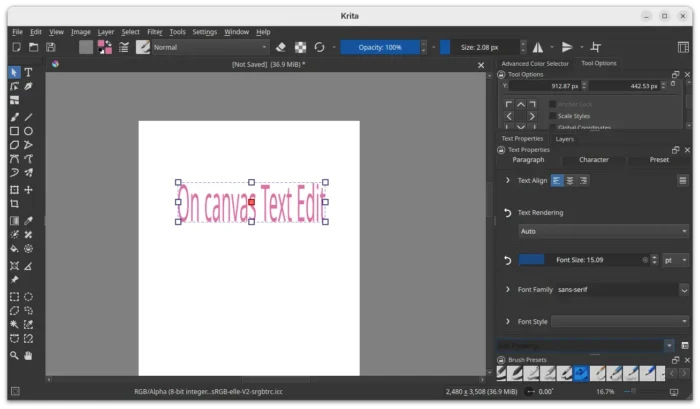Viewport: 700px width, 409px height.
Task: Set text alignment to centered
Action: [570, 181]
